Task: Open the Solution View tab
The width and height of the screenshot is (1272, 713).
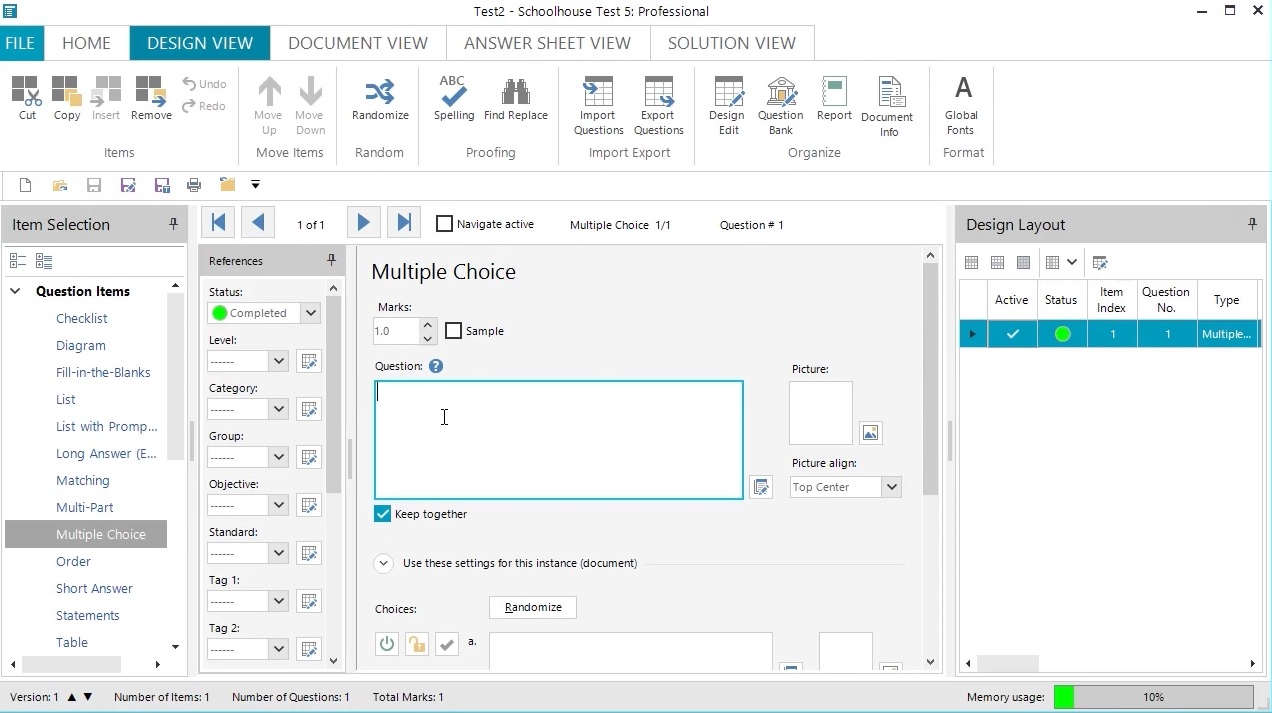Action: coord(731,43)
